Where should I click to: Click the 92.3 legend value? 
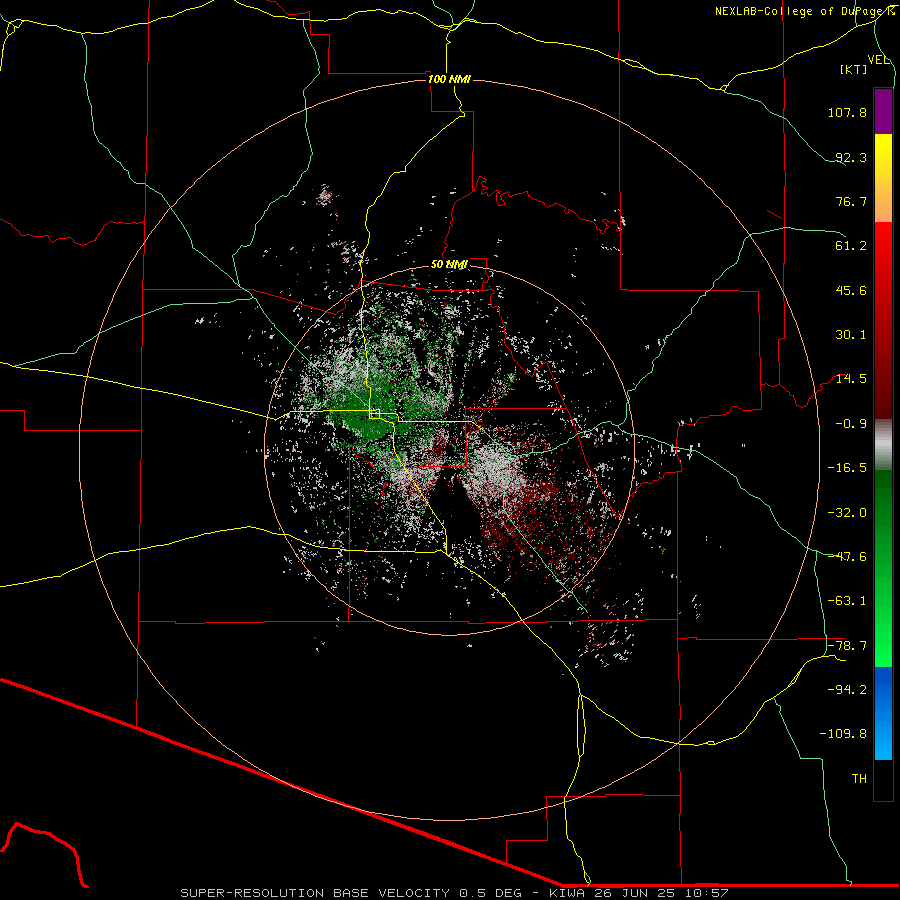(851, 157)
